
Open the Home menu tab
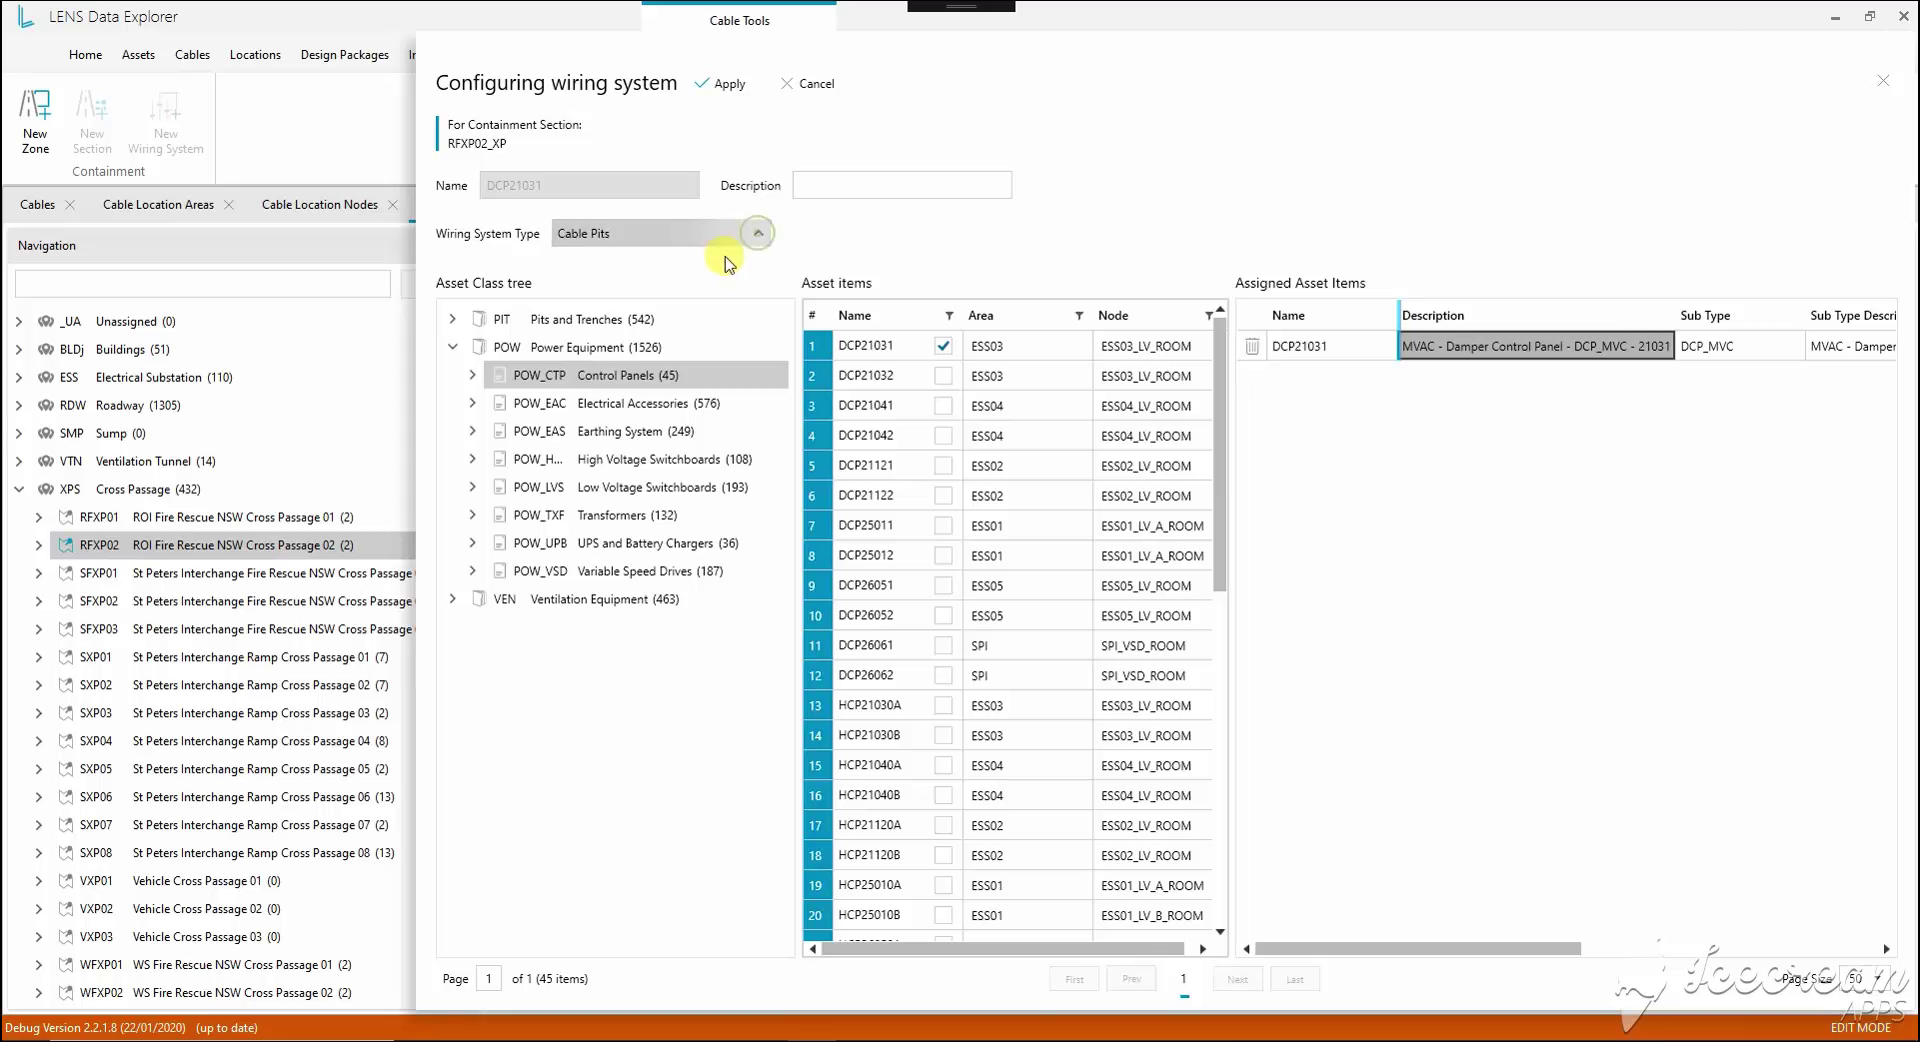[x=85, y=55]
